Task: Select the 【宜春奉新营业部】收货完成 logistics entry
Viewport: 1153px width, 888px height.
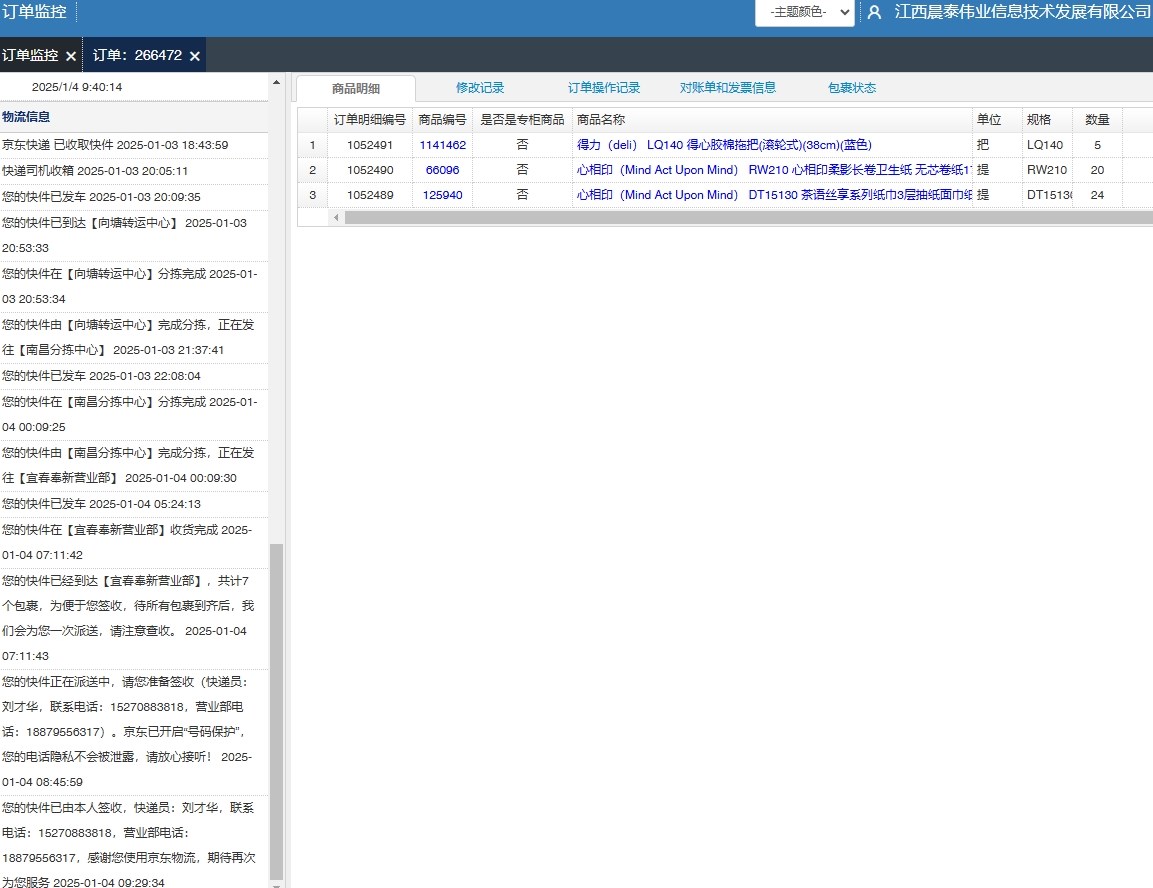Action: pos(134,543)
